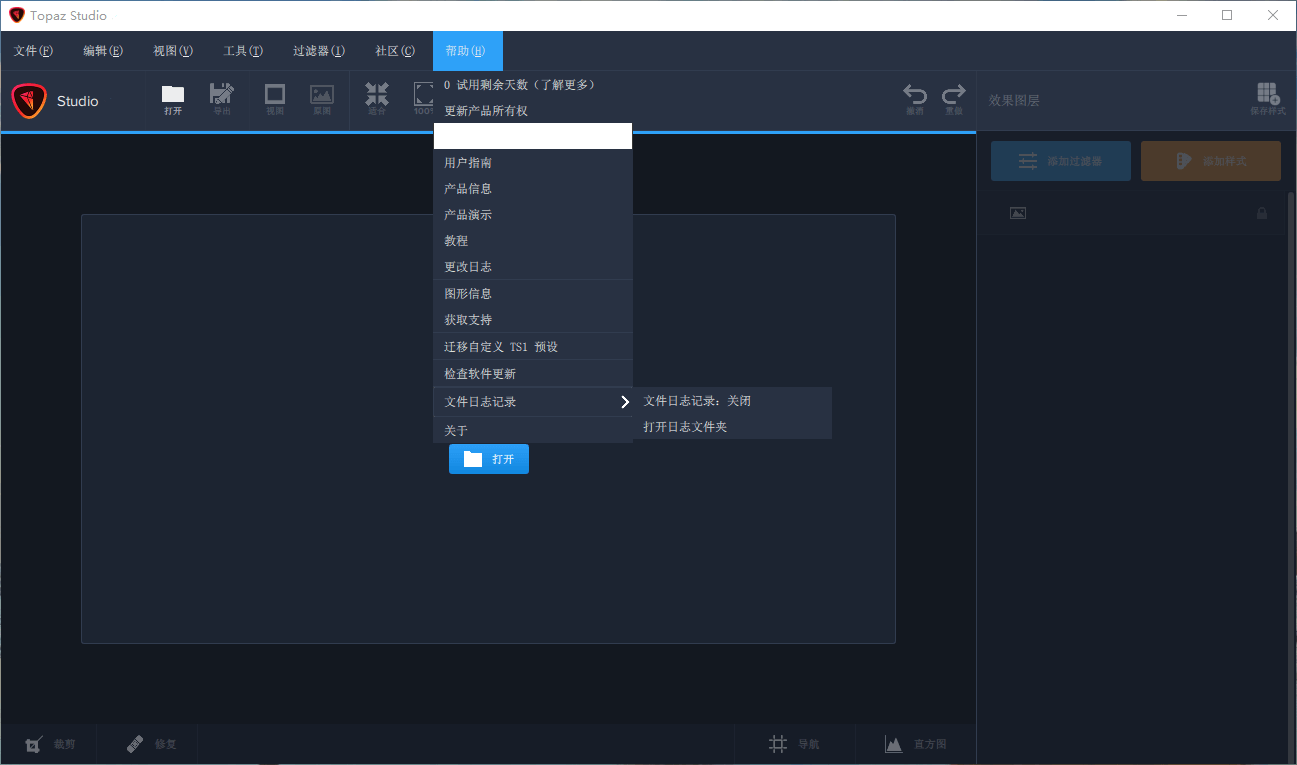The height and width of the screenshot is (765, 1297).
Task: Toggle the lock on the image layer
Action: pos(1261,213)
